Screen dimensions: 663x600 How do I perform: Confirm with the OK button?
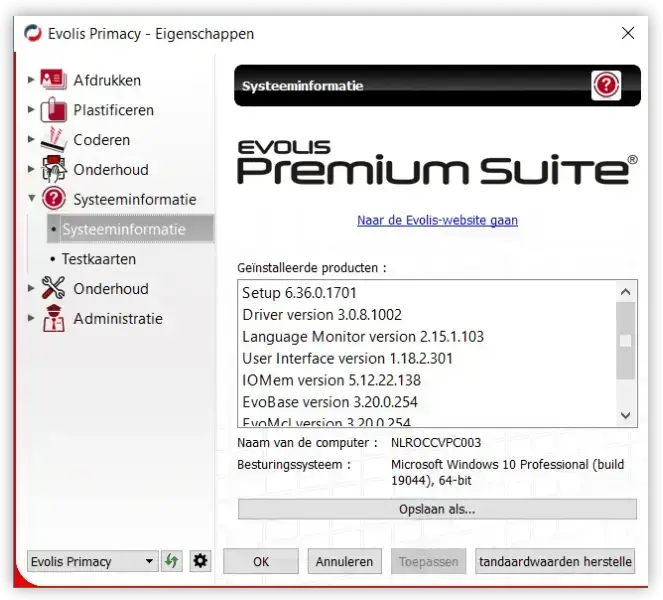261,562
